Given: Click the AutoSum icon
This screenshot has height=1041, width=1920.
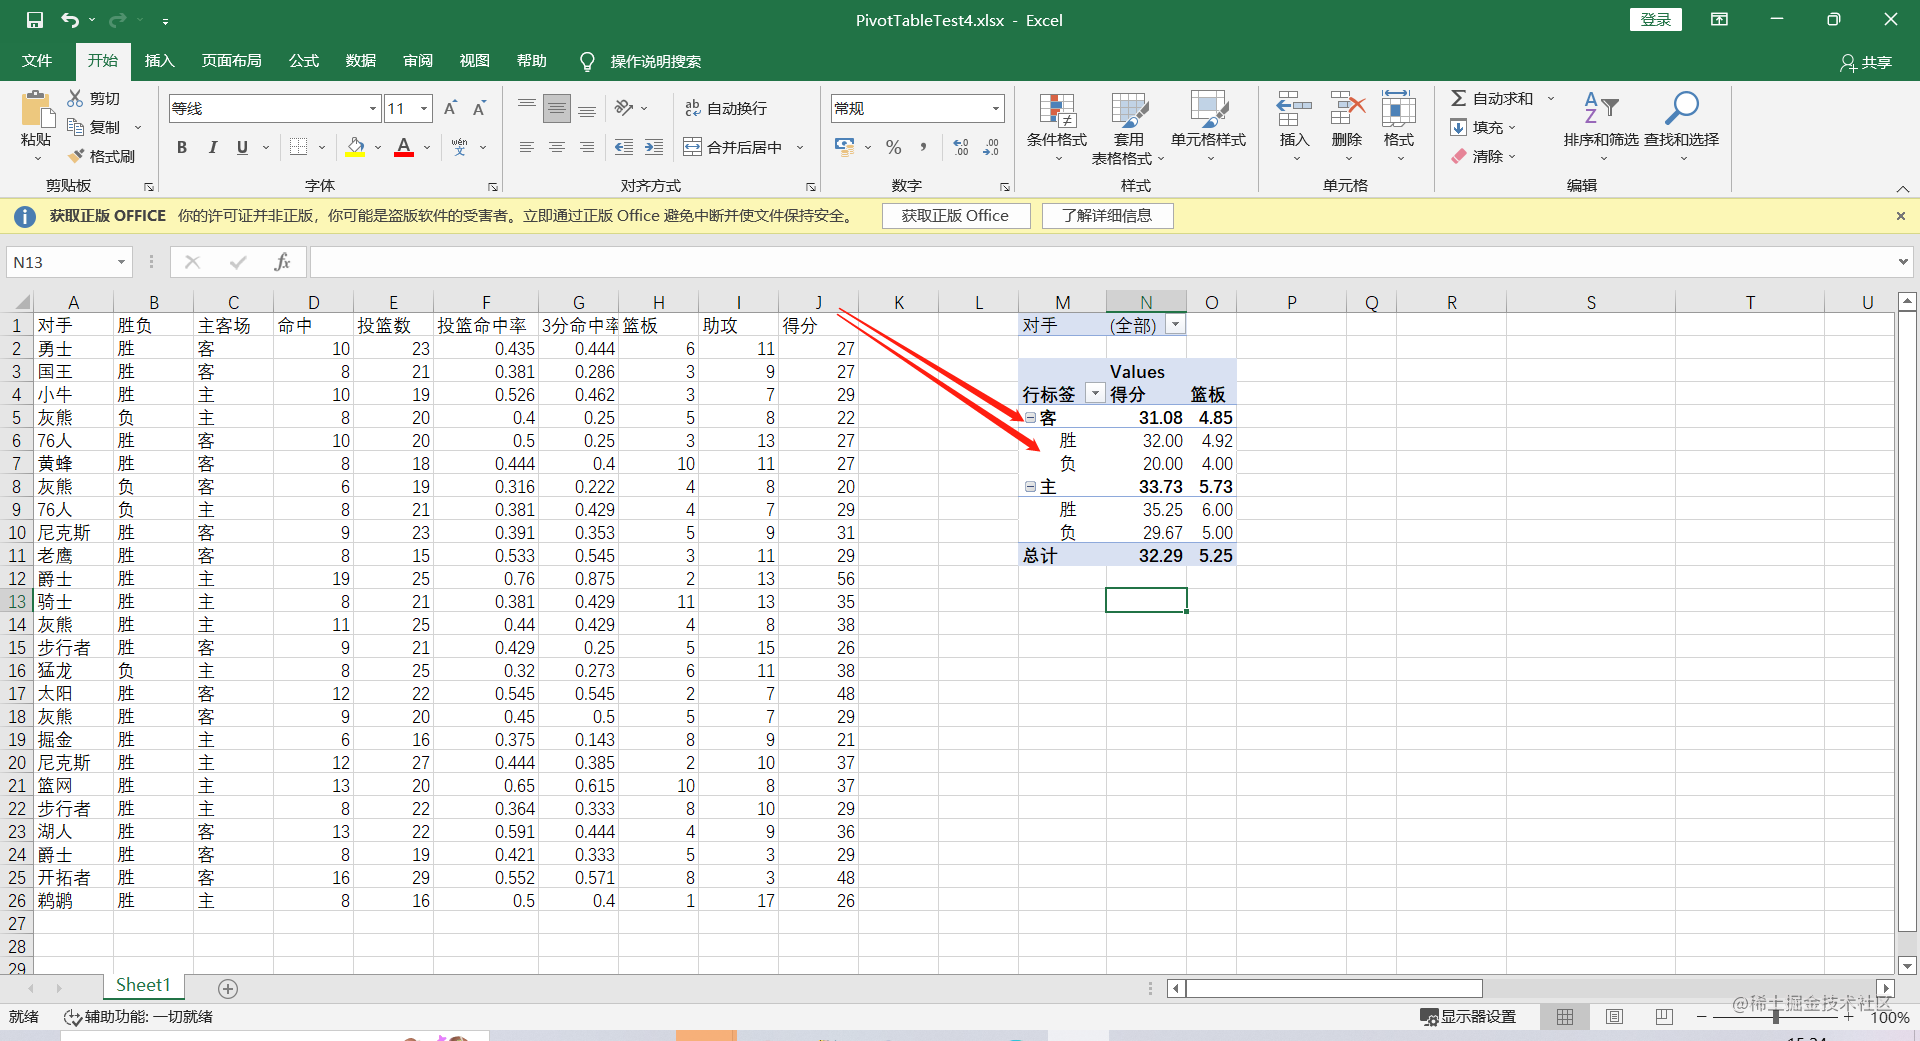Looking at the screenshot, I should (x=1461, y=98).
